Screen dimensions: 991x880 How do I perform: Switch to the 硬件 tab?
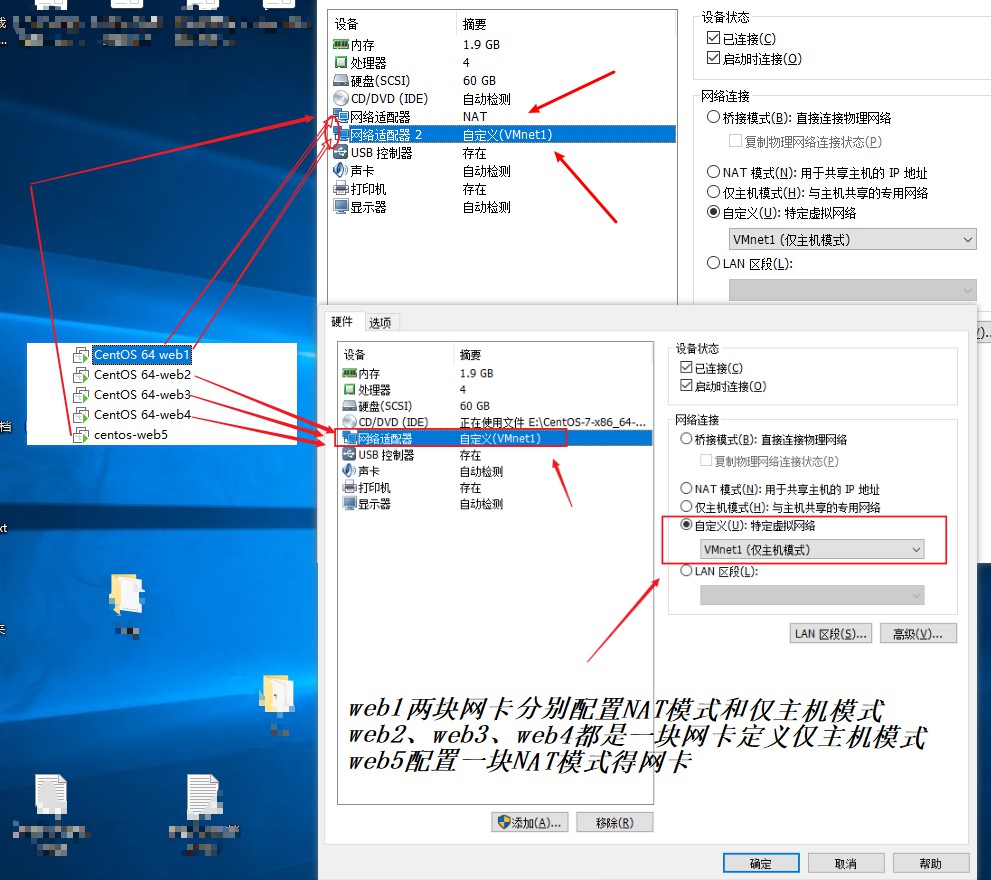(x=343, y=322)
